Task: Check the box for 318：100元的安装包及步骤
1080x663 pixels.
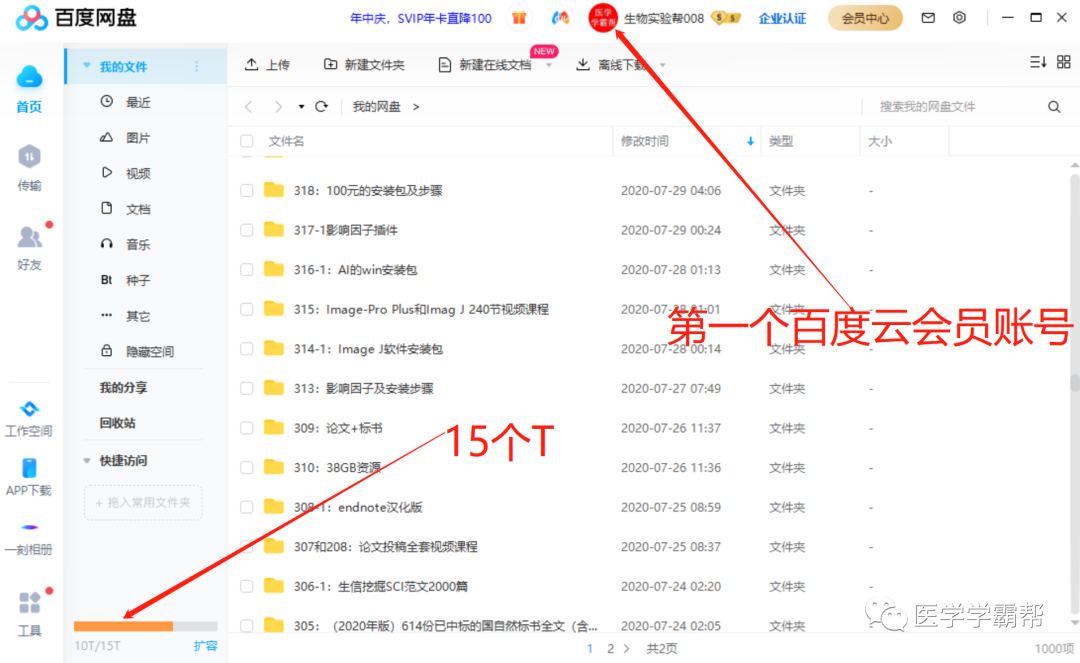Action: point(247,191)
